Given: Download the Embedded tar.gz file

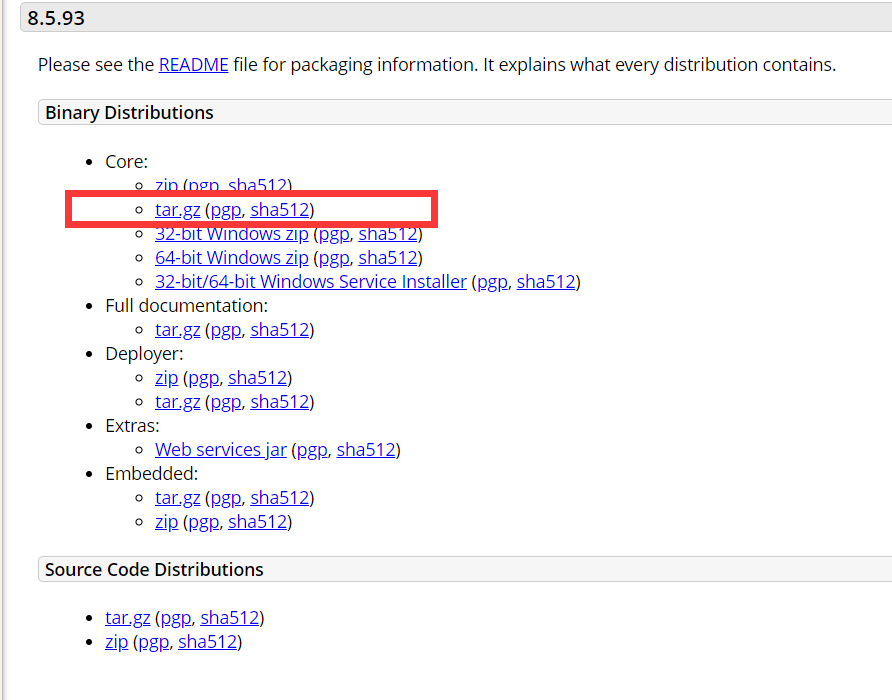Looking at the screenshot, I should [178, 498].
